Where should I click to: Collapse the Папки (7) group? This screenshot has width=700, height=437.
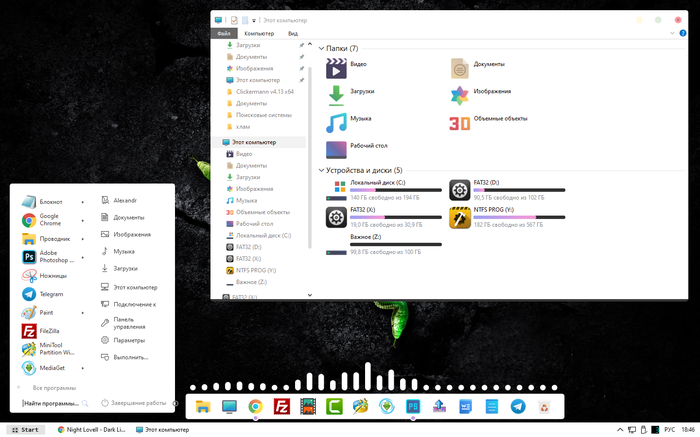click(320, 48)
